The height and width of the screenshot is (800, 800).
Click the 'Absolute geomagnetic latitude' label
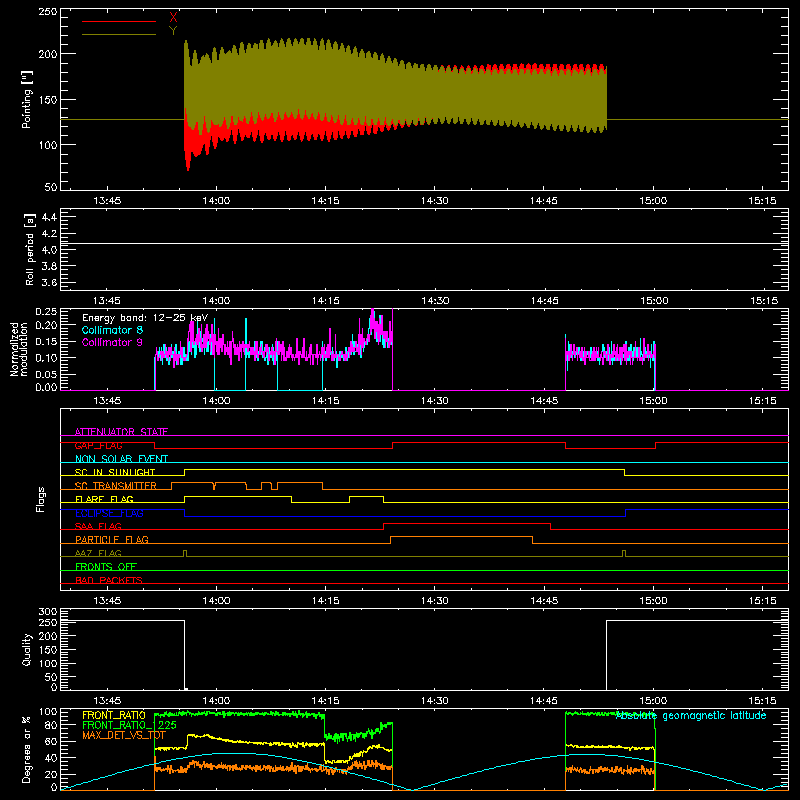coord(691,716)
